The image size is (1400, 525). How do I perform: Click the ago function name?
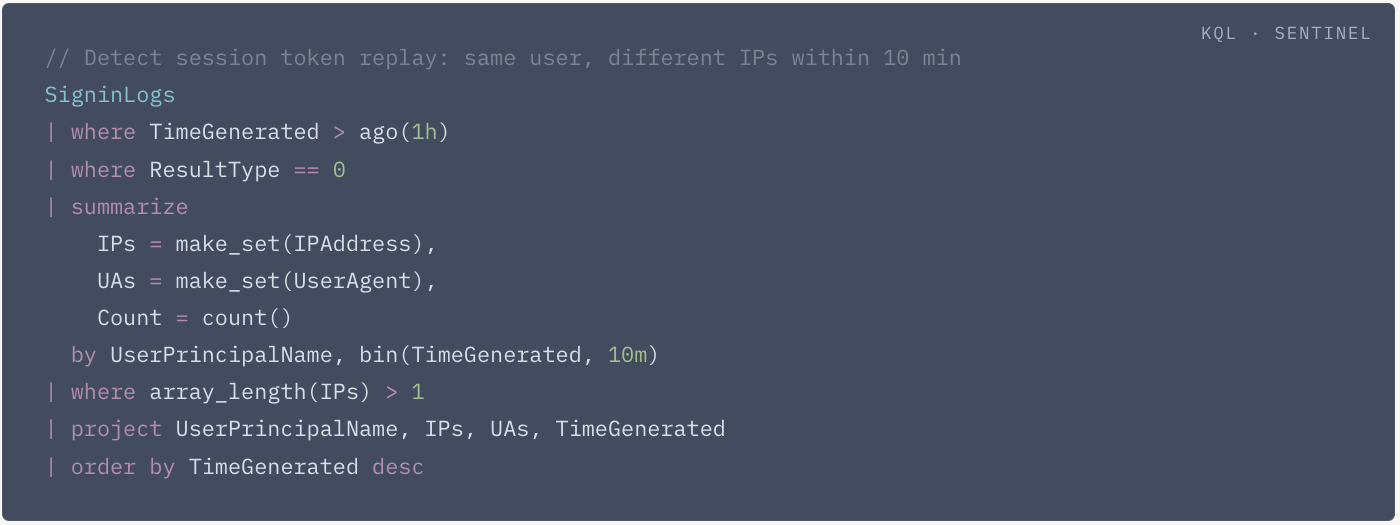pos(378,132)
